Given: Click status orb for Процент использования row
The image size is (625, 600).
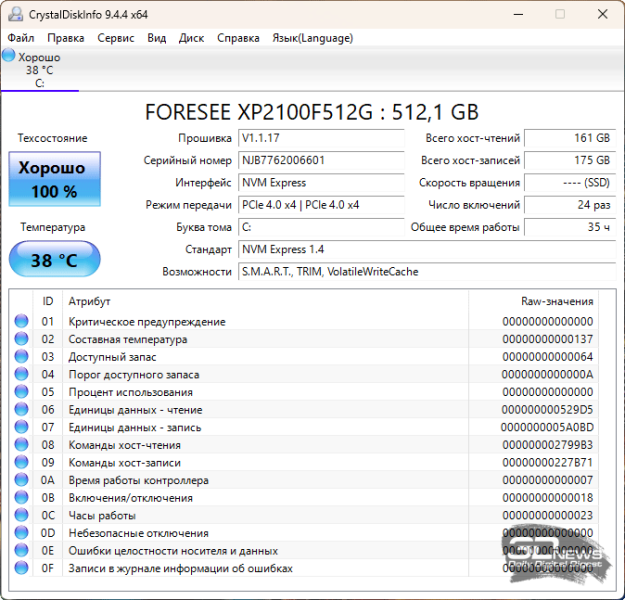Looking at the screenshot, I should [x=22, y=392].
